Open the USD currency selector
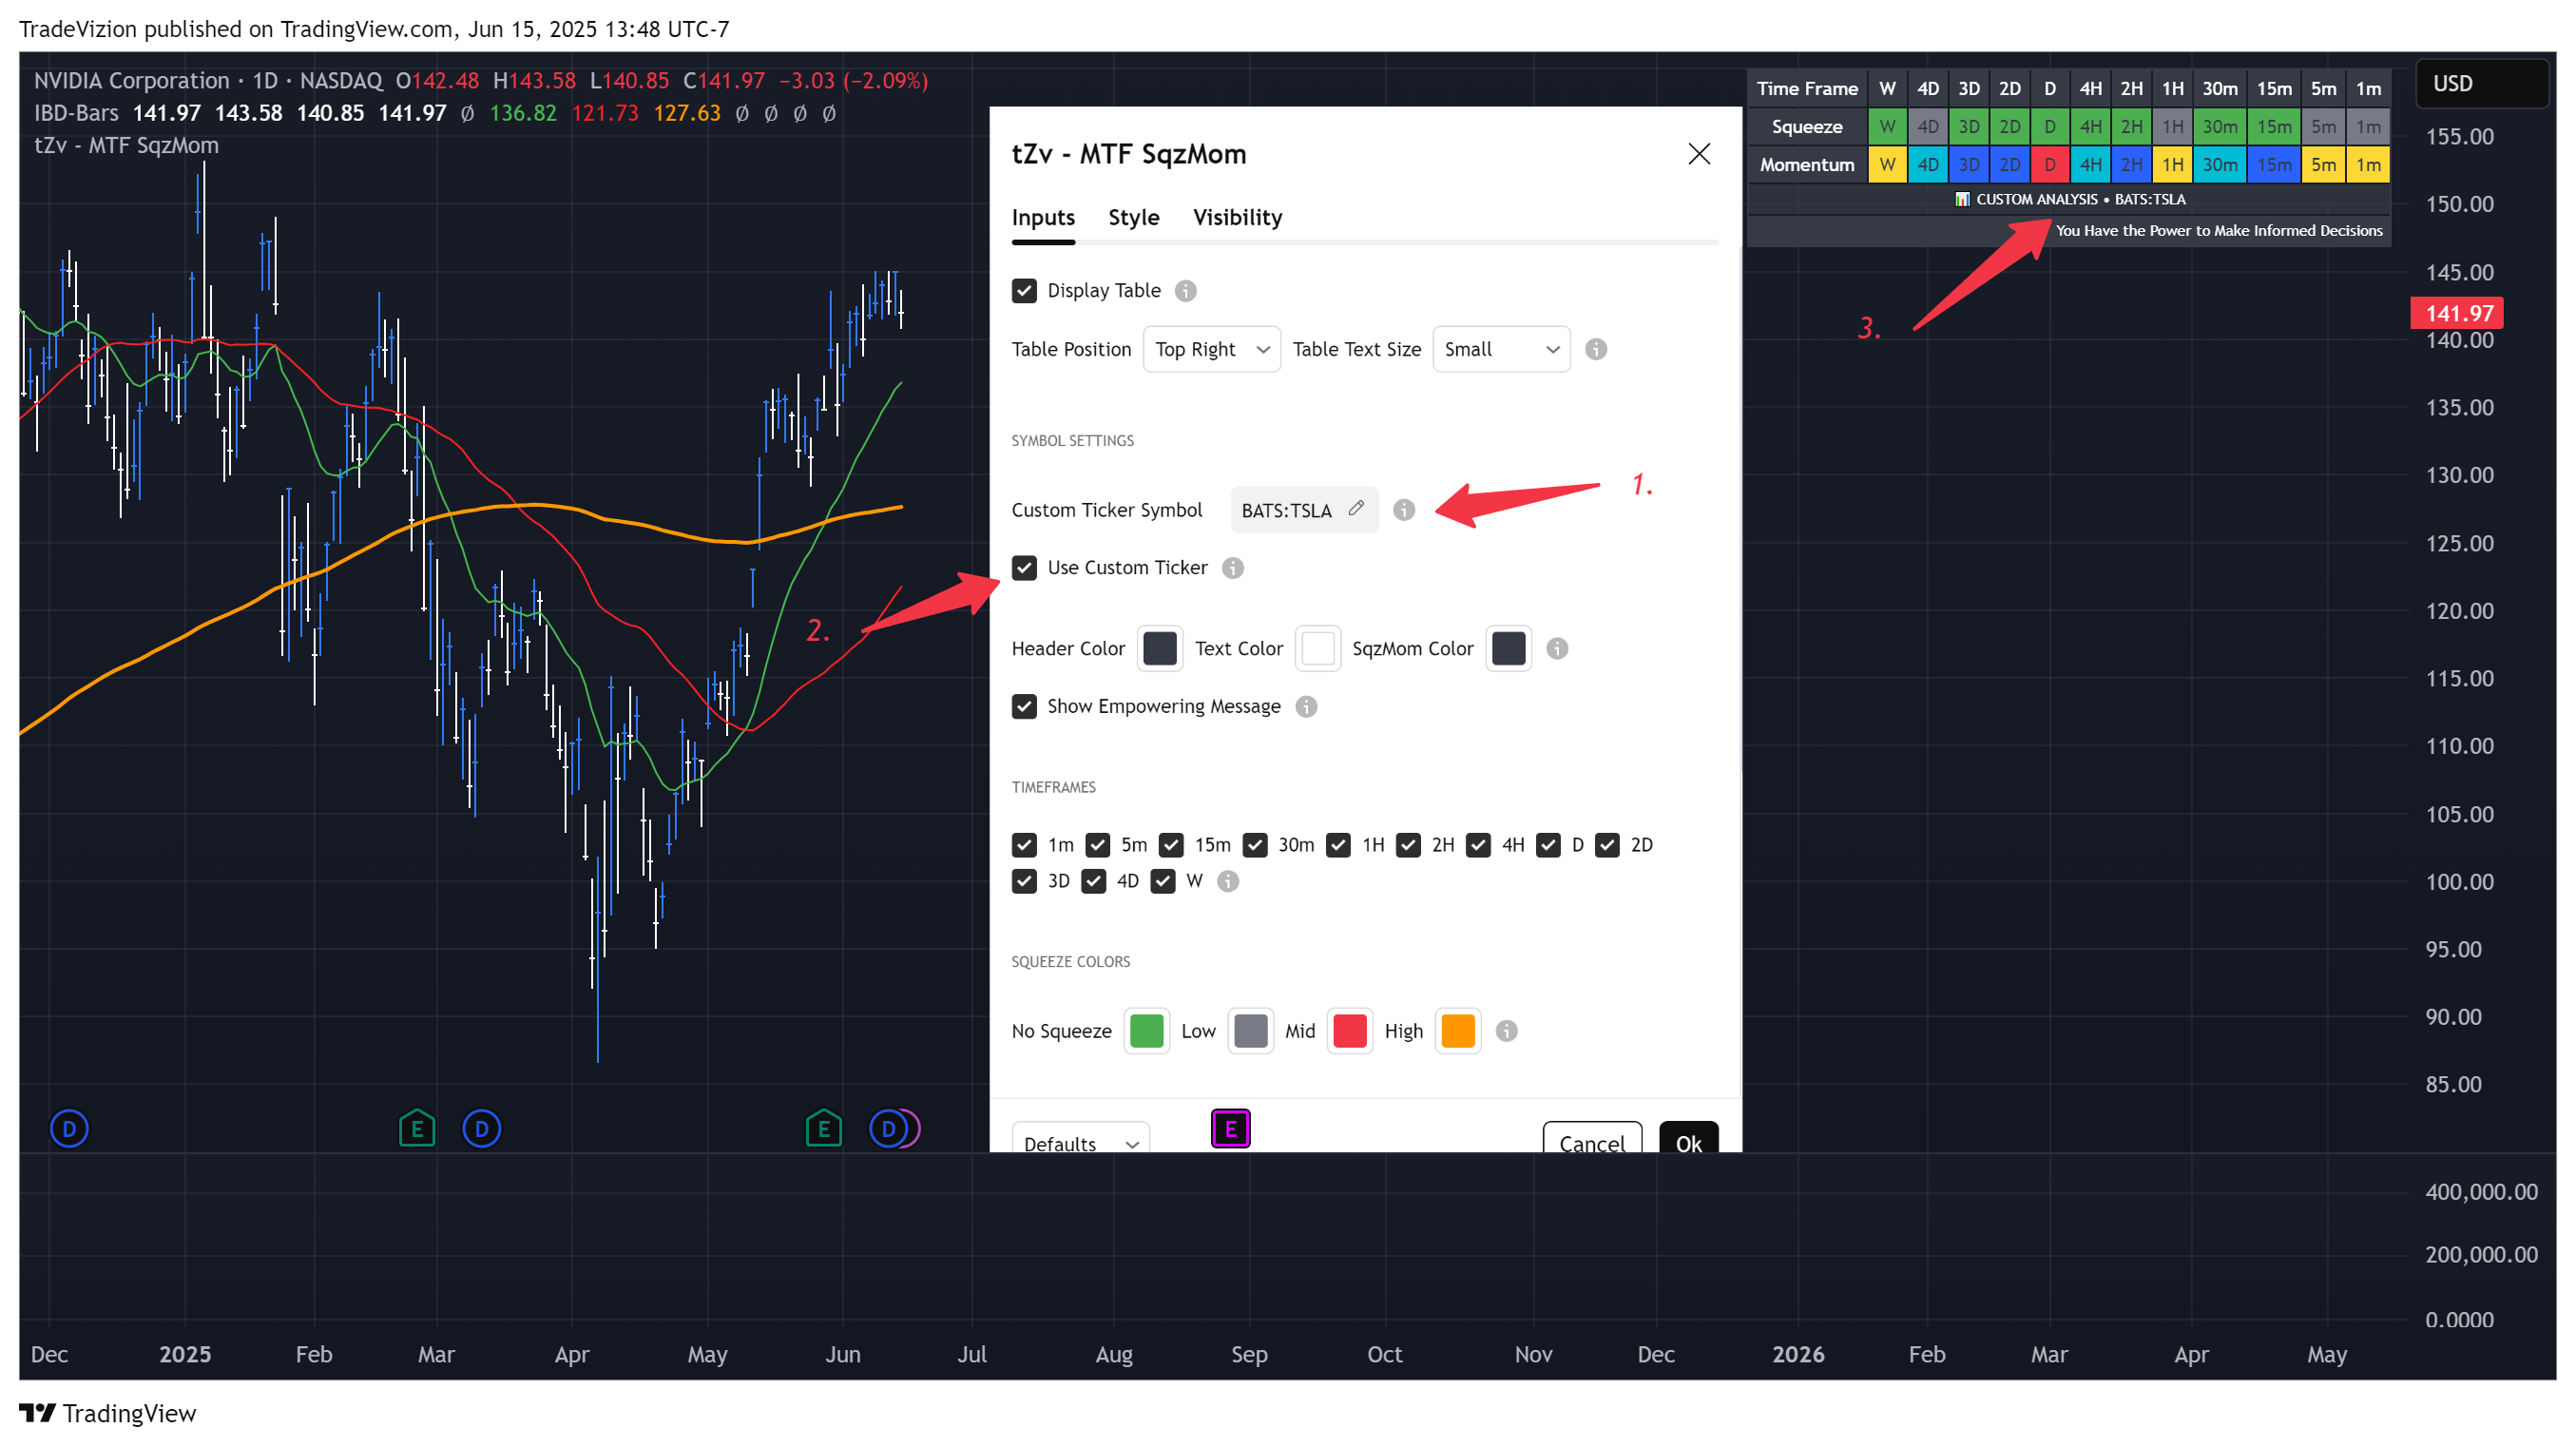Screen dimensions: 2576x1447 [x=2481, y=83]
